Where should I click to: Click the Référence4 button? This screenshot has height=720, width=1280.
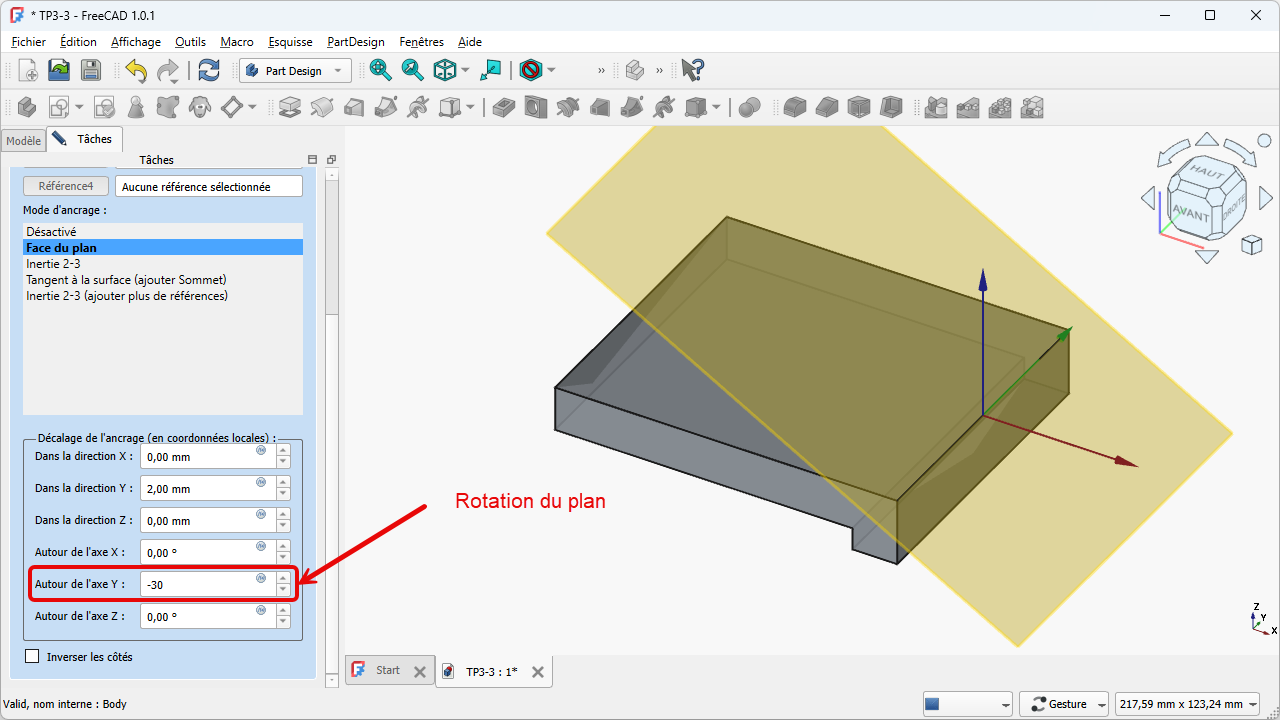[66, 187]
